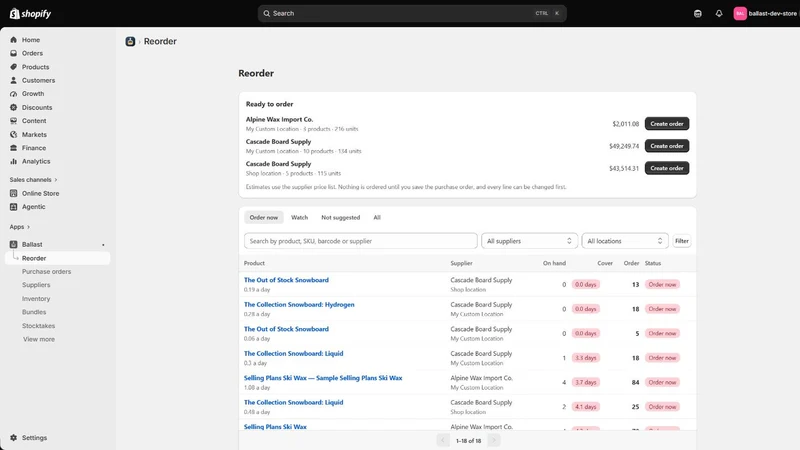Viewport: 800px width, 450px height.
Task: Click the $2,011.08 estimate amount
Action: (x=626, y=124)
